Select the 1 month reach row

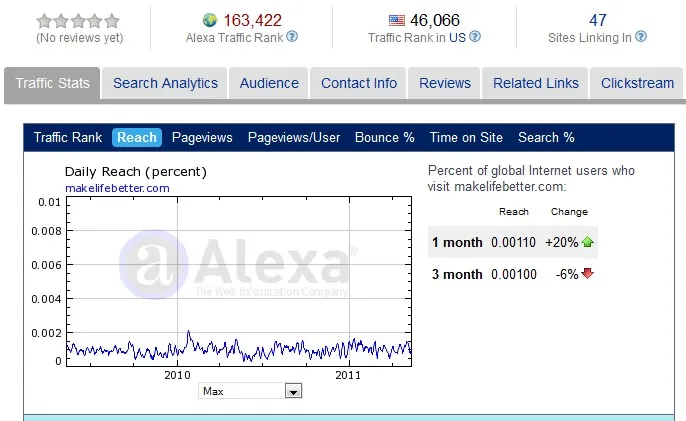[513, 242]
